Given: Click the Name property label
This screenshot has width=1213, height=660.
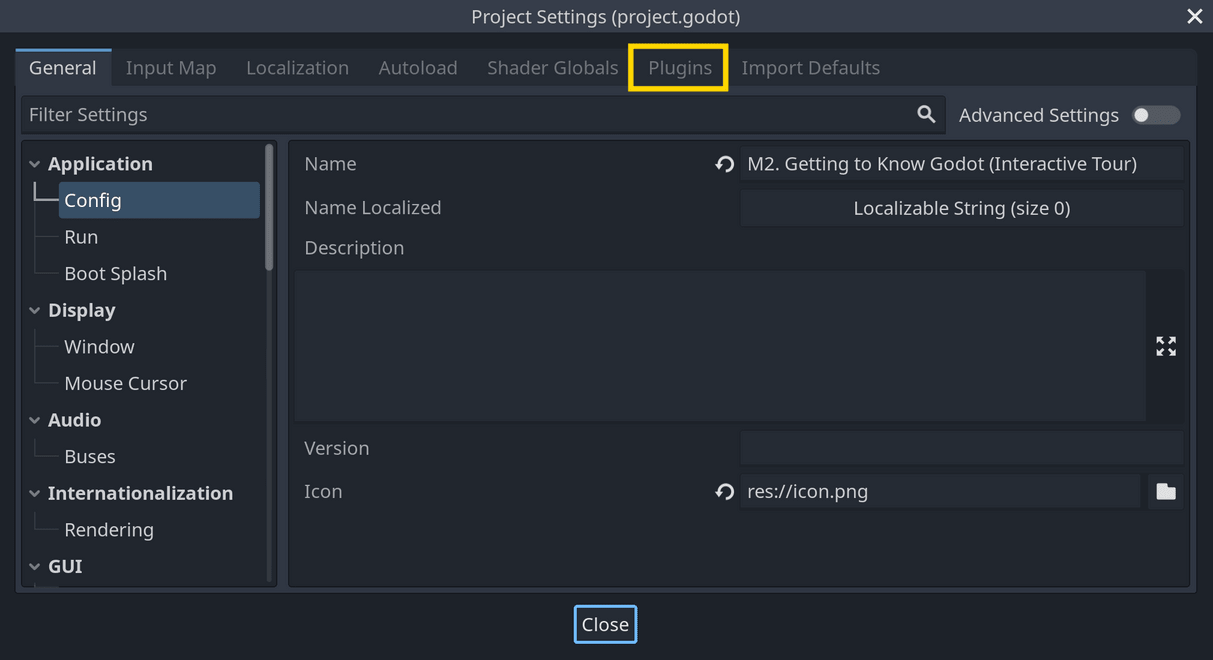Looking at the screenshot, I should click(330, 164).
